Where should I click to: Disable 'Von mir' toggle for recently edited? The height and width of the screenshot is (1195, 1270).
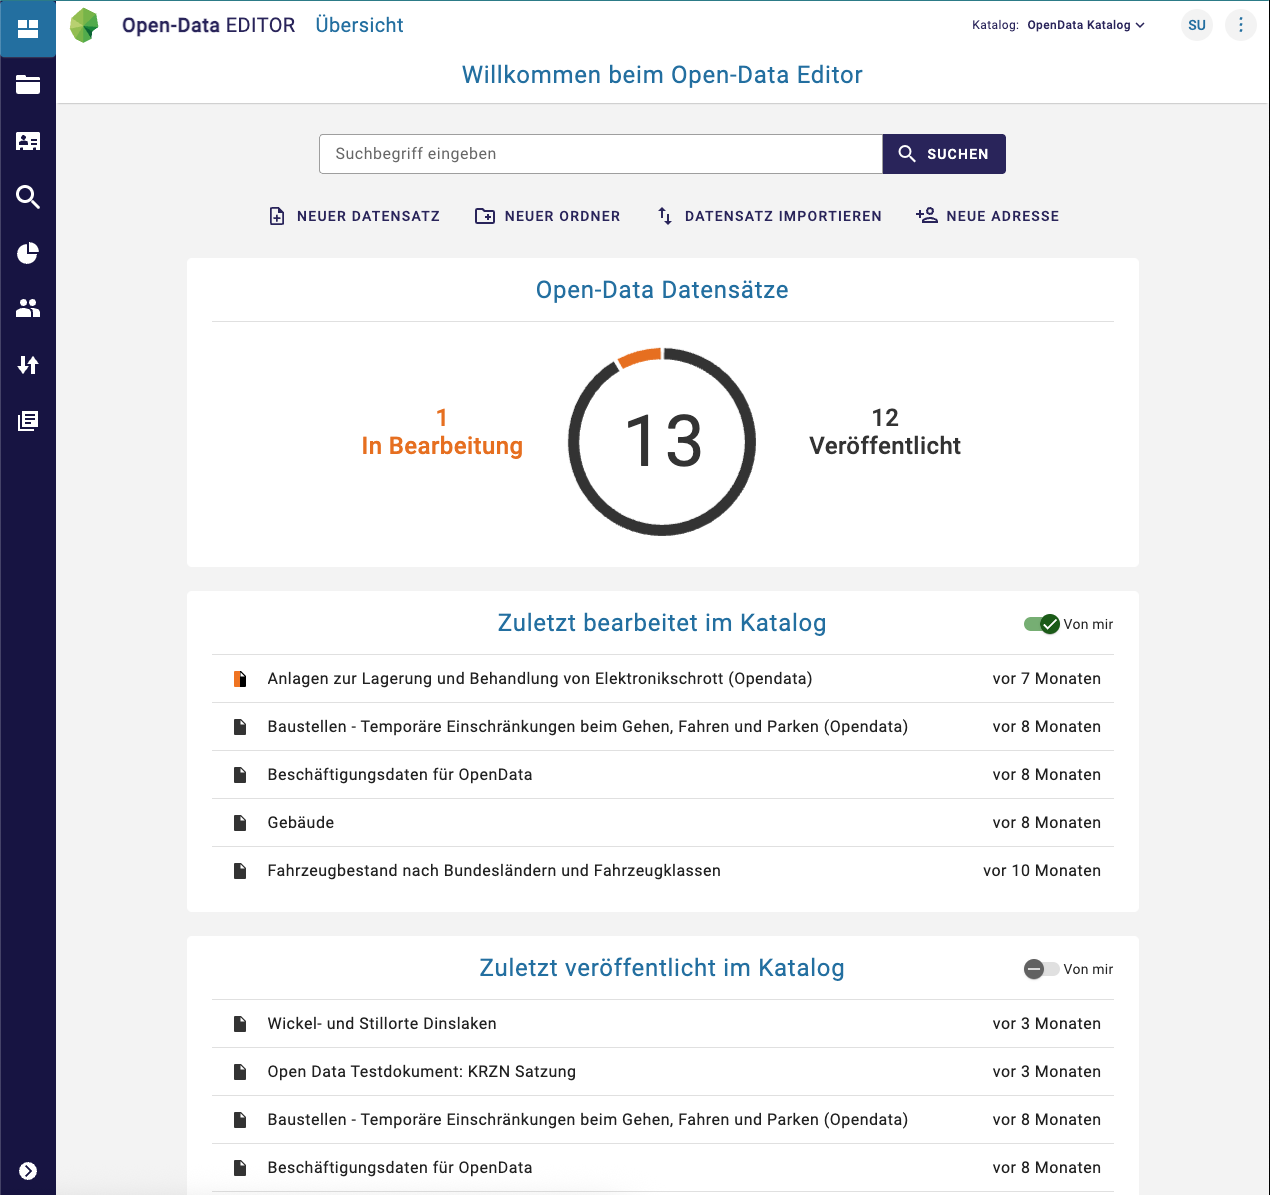click(1041, 624)
